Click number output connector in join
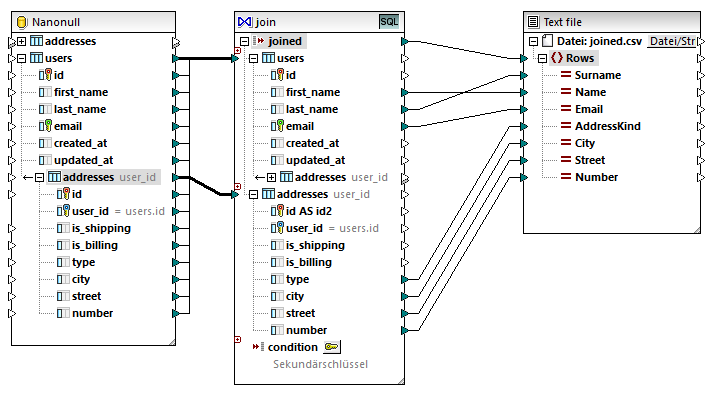713x397 pixels. (x=405, y=330)
